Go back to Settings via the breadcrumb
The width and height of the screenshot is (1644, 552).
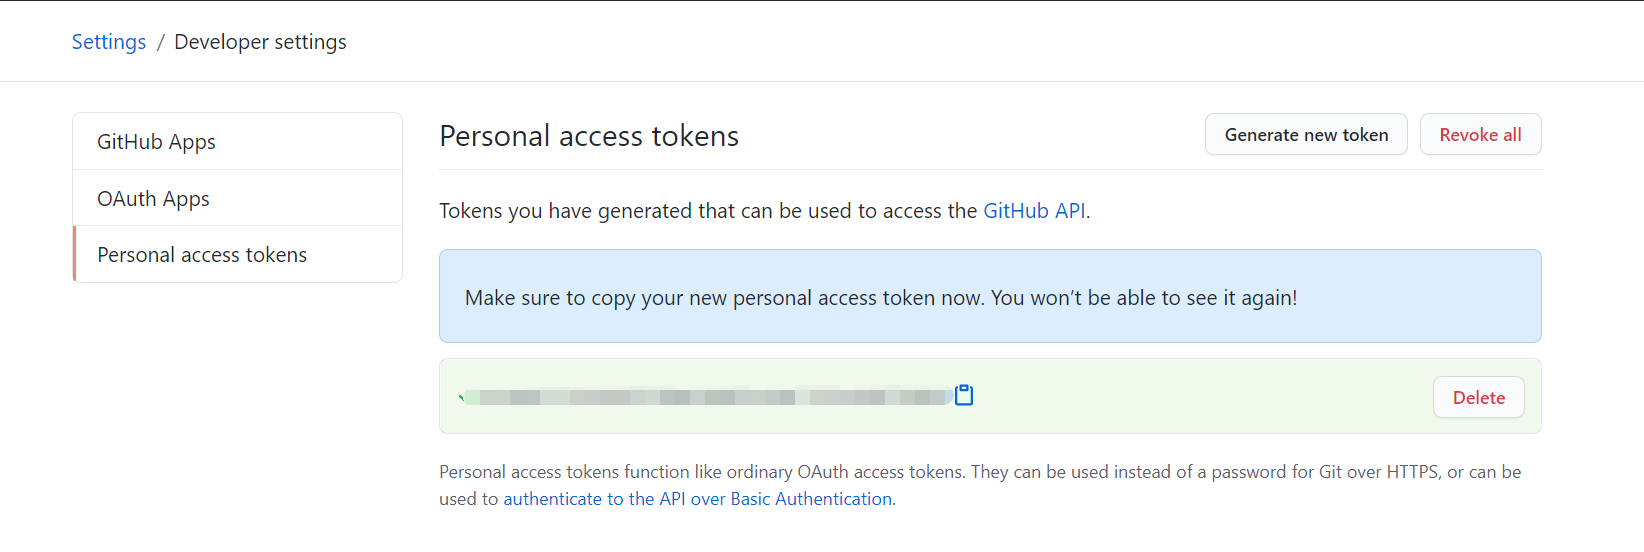tap(109, 42)
